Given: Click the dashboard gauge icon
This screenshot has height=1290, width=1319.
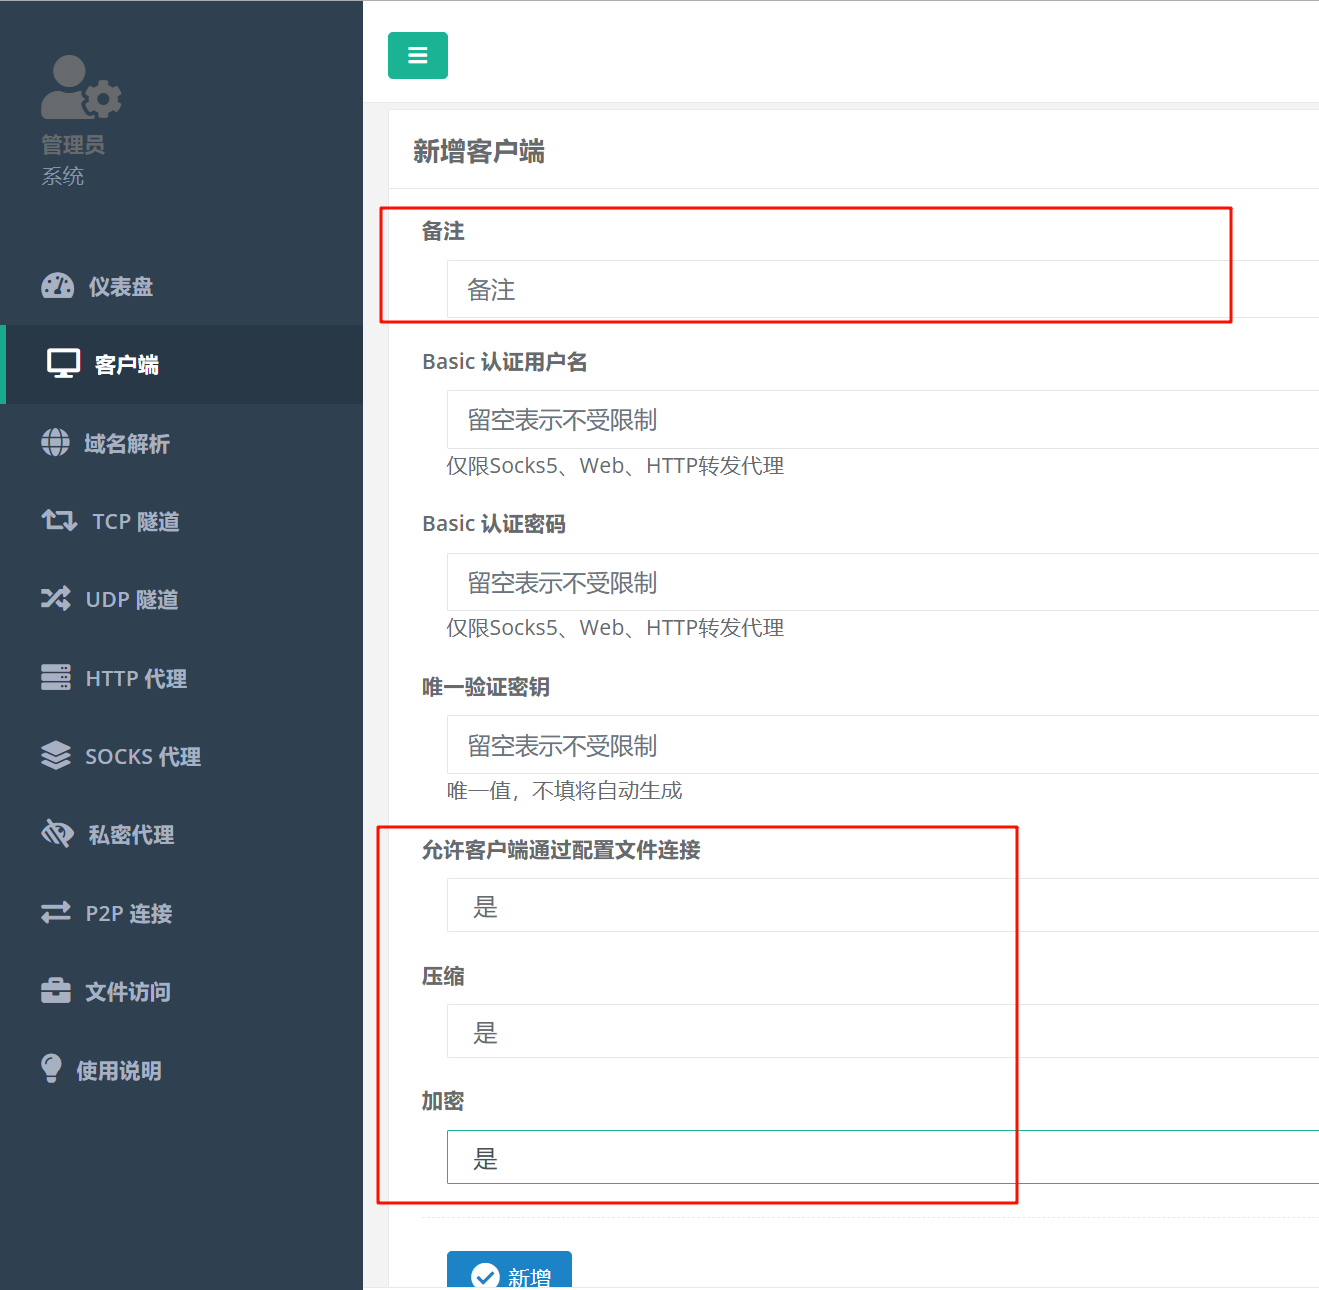Looking at the screenshot, I should pos(57,286).
